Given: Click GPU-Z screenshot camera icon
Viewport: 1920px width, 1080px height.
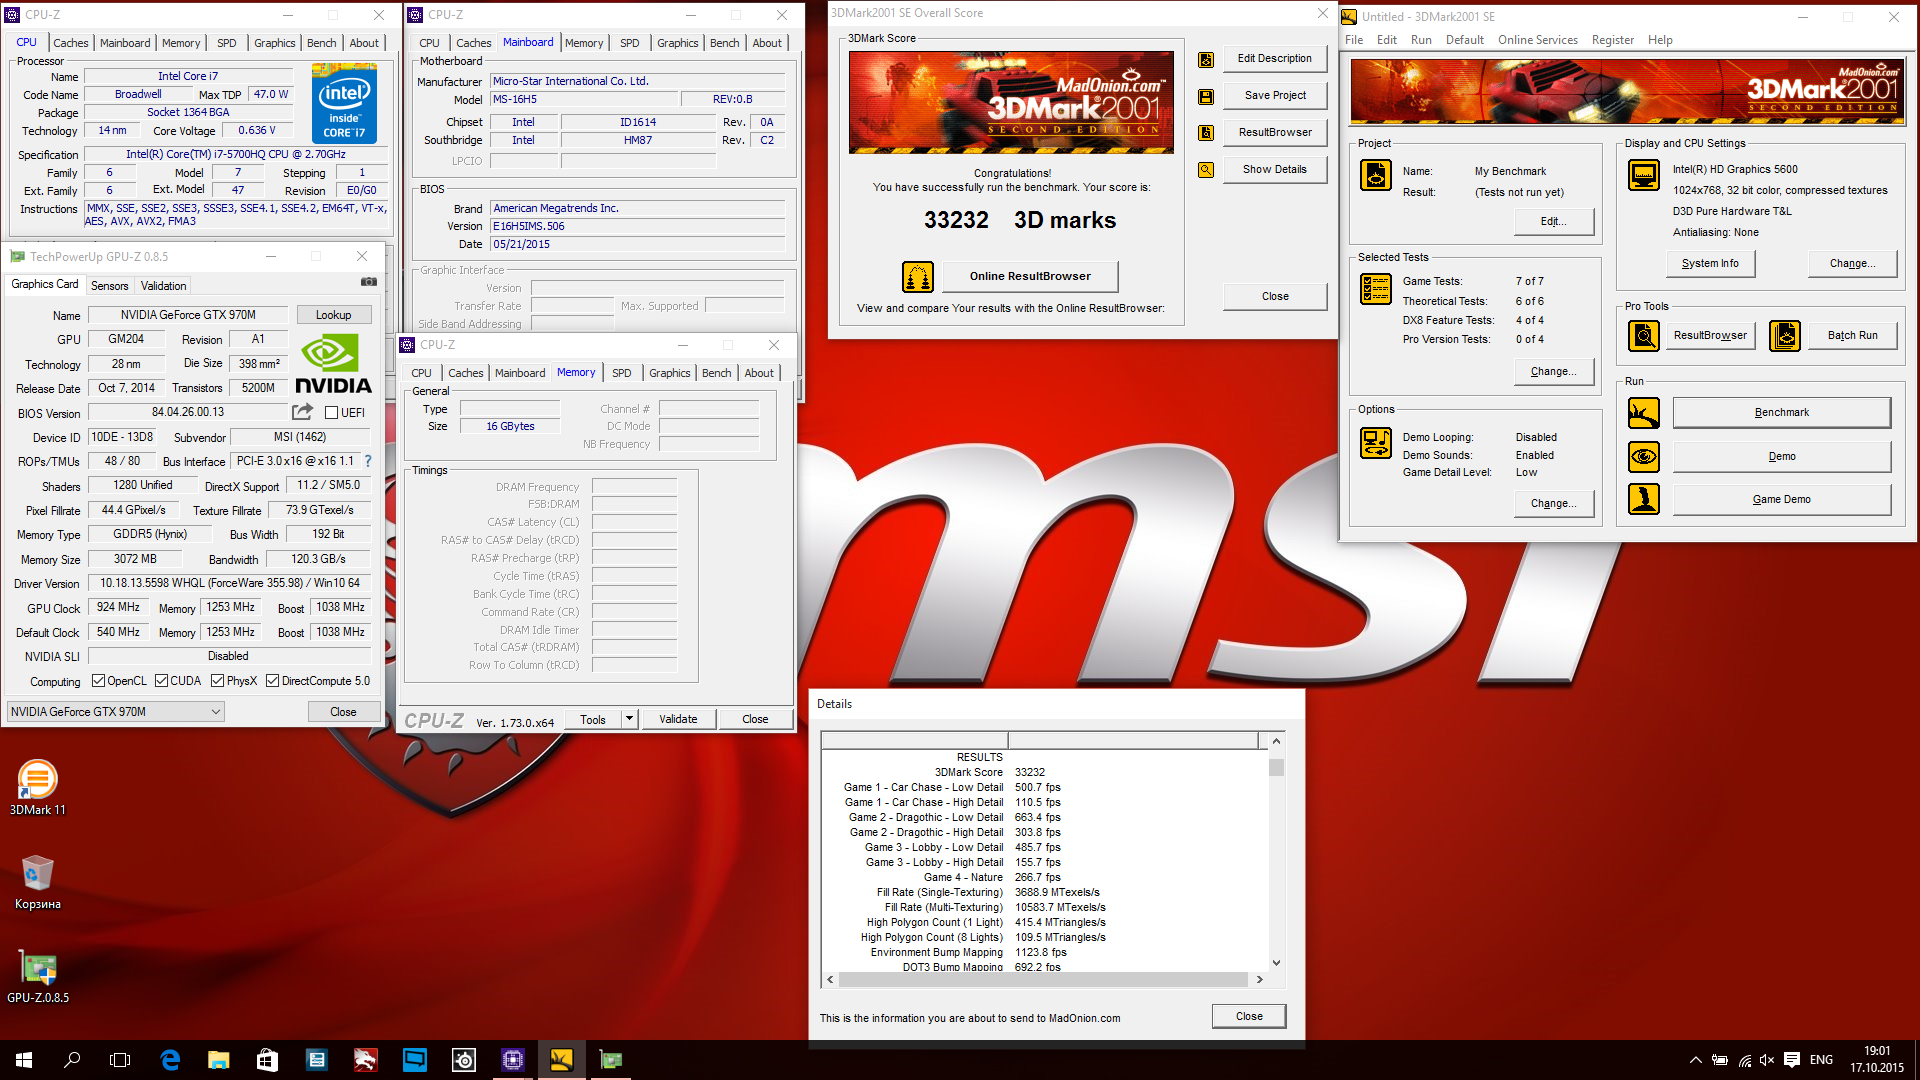Looking at the screenshot, I should 369,282.
